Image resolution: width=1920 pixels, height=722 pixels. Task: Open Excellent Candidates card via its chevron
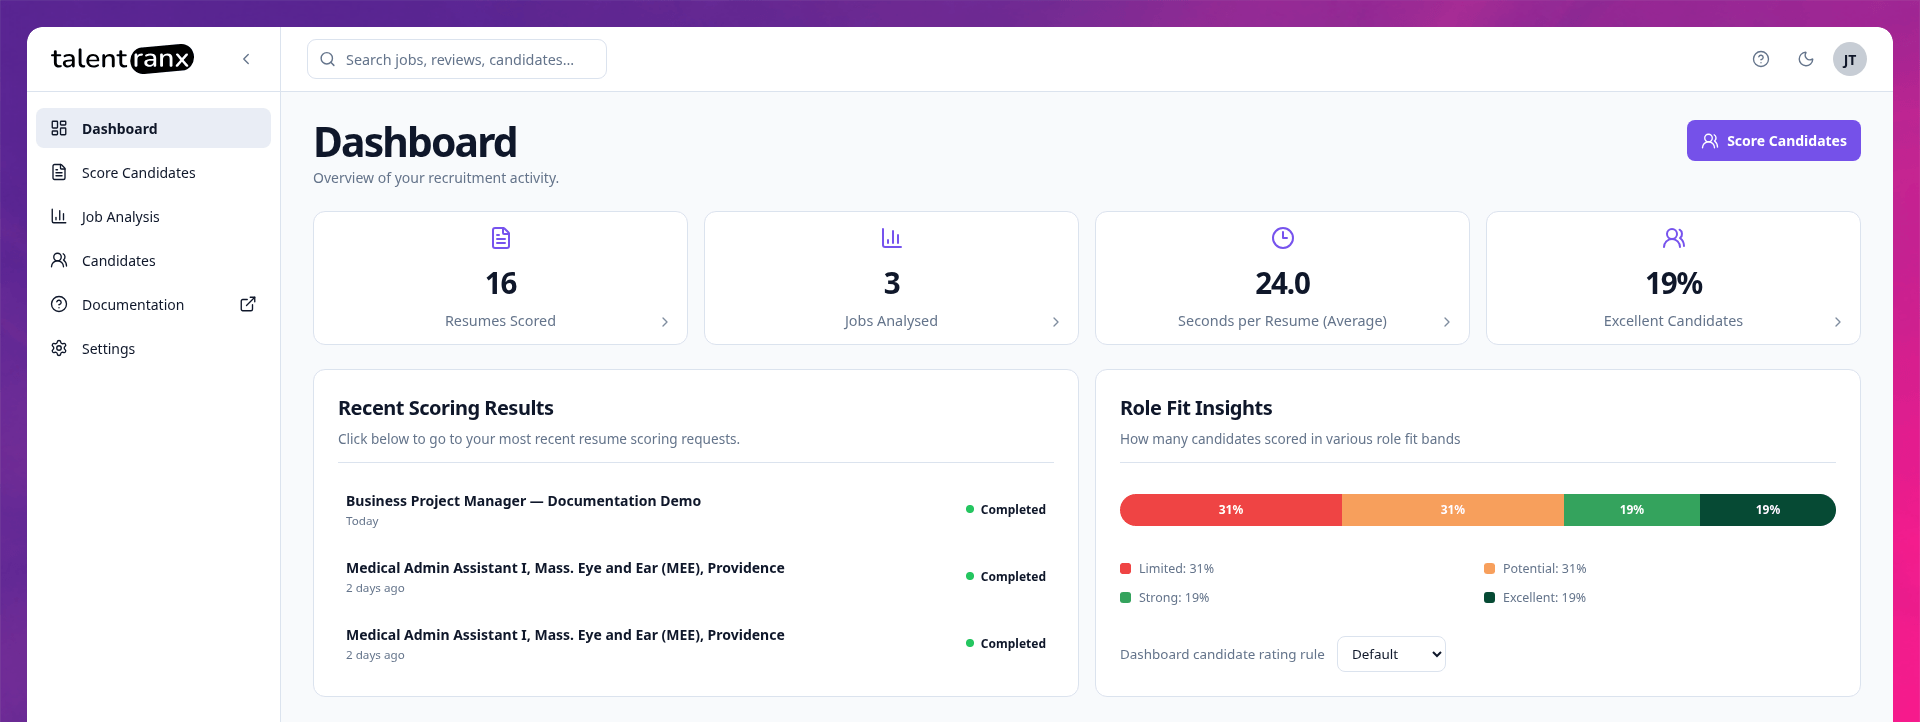(x=1838, y=322)
